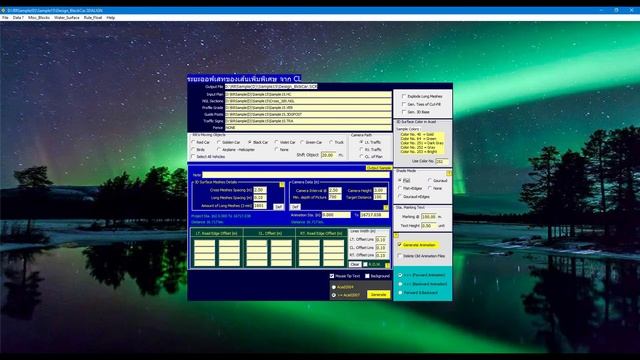640x360 pixels.
Task: Select Backward Animation radio button
Action: point(400,284)
